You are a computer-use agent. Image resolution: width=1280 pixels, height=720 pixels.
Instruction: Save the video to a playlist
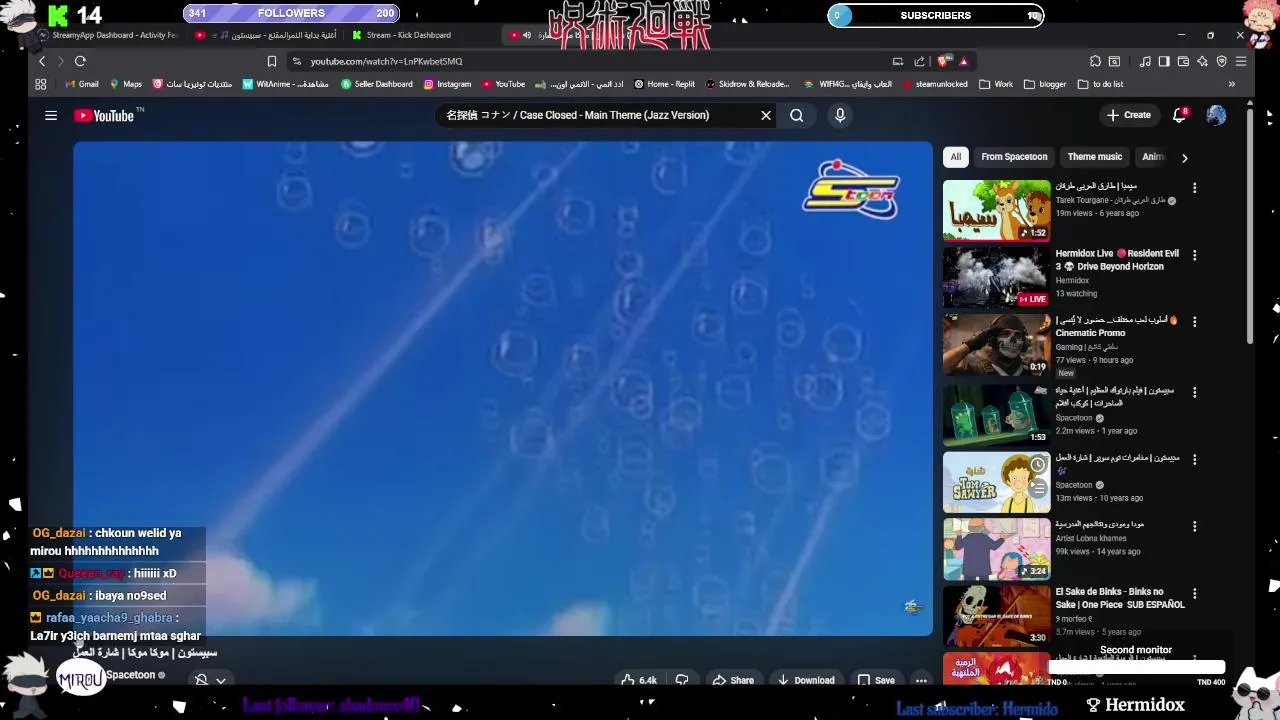point(875,680)
